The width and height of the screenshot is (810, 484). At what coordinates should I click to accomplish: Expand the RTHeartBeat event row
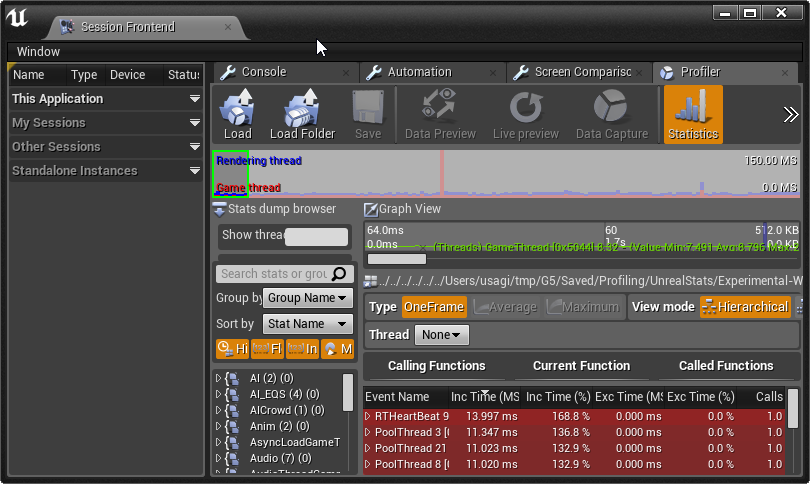click(368, 416)
